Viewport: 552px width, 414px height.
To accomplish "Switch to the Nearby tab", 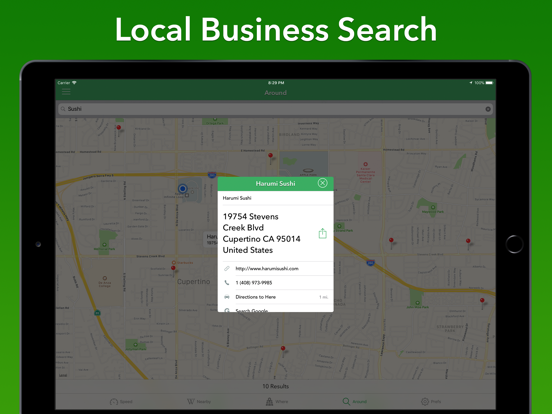I will pos(199,402).
